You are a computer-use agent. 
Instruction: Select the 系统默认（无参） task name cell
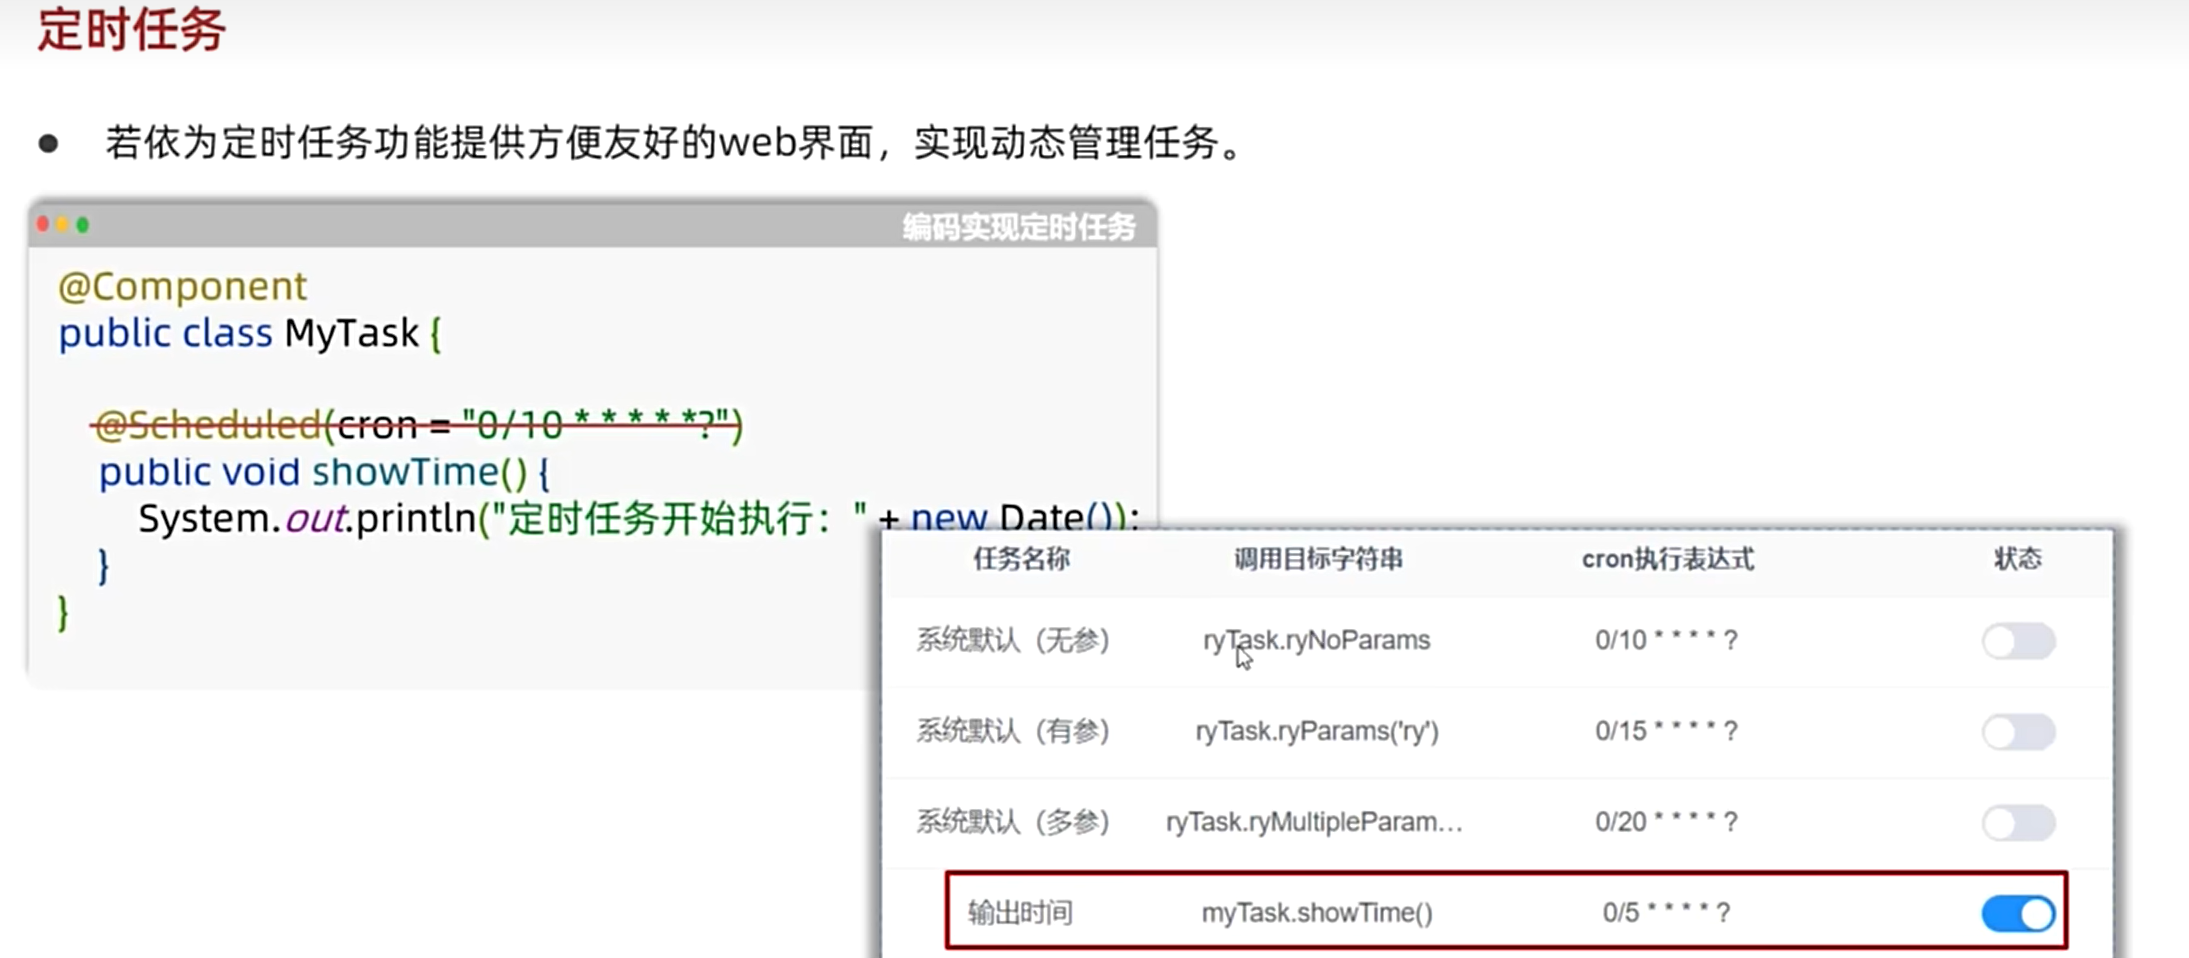1013,640
